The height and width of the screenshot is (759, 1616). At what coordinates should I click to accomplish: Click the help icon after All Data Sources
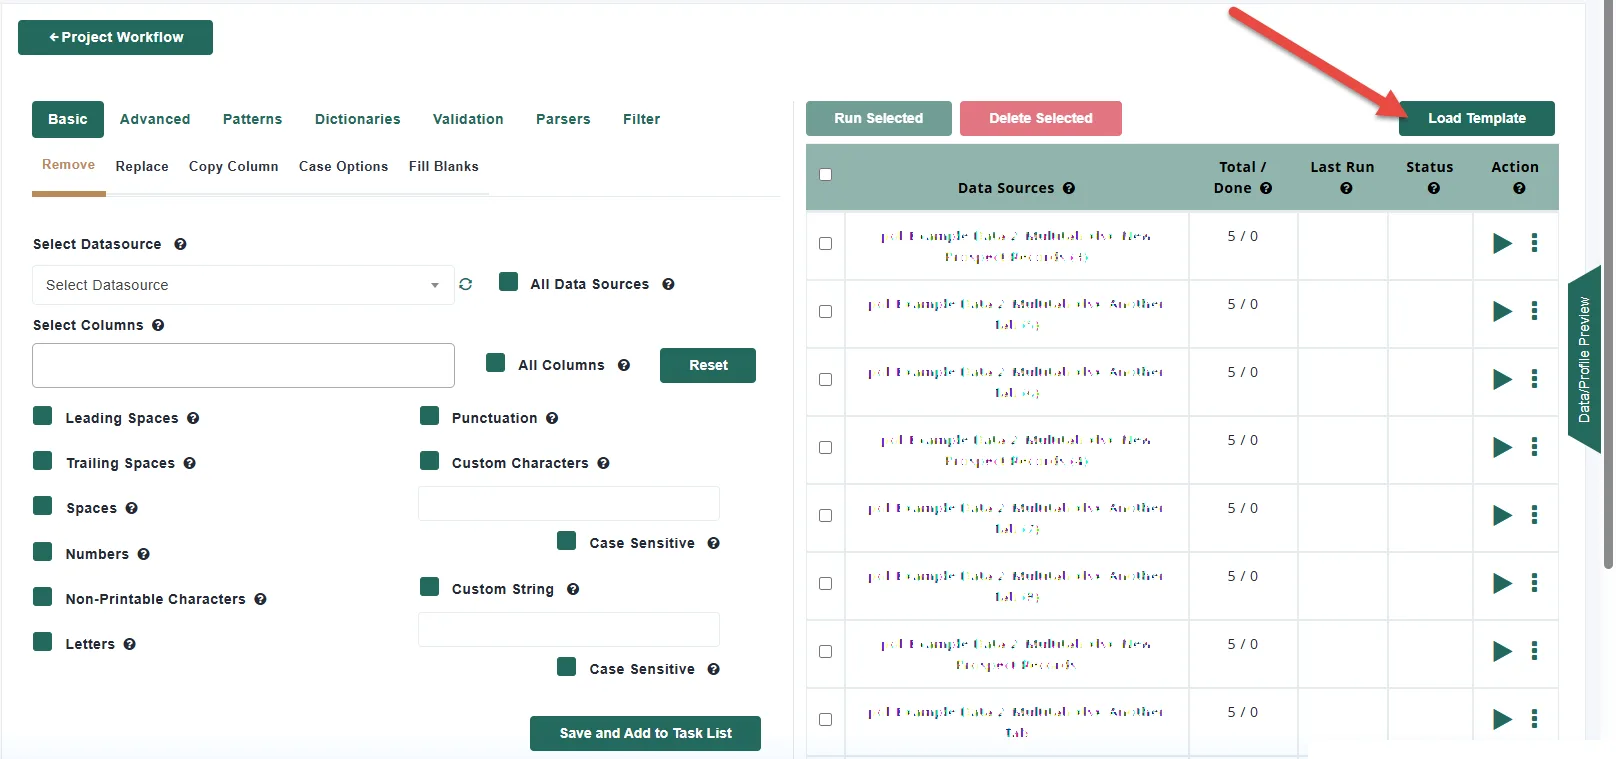point(668,284)
